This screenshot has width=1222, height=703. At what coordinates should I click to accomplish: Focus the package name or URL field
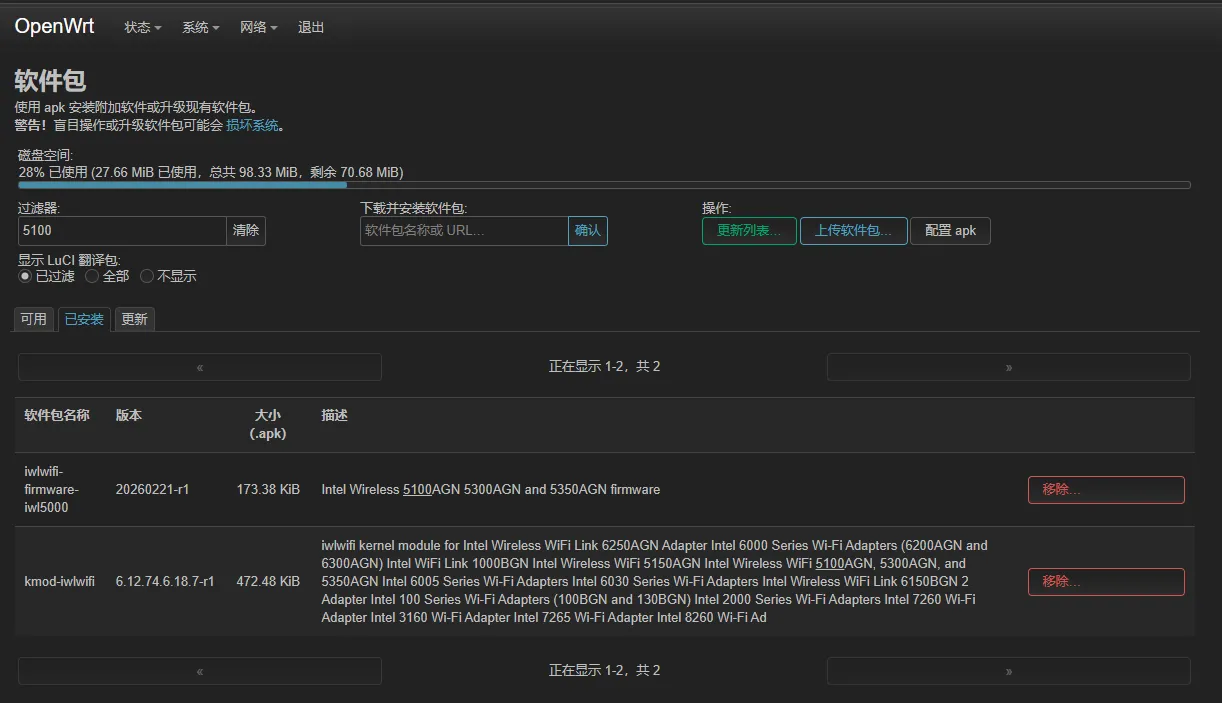(464, 231)
